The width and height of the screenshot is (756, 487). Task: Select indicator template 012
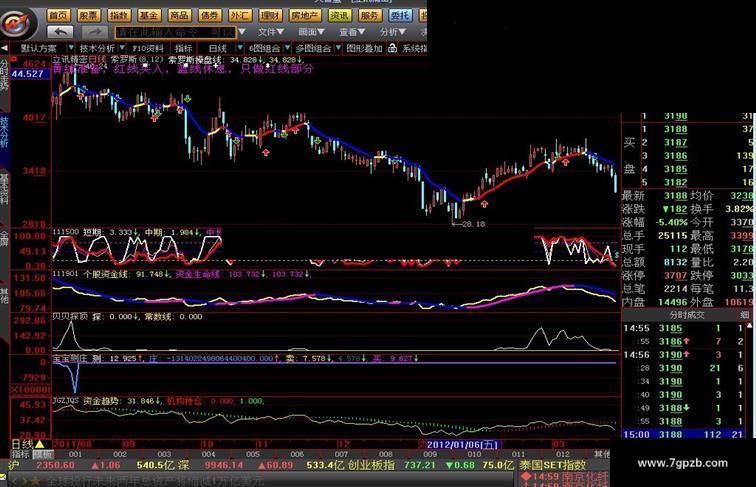(563, 454)
